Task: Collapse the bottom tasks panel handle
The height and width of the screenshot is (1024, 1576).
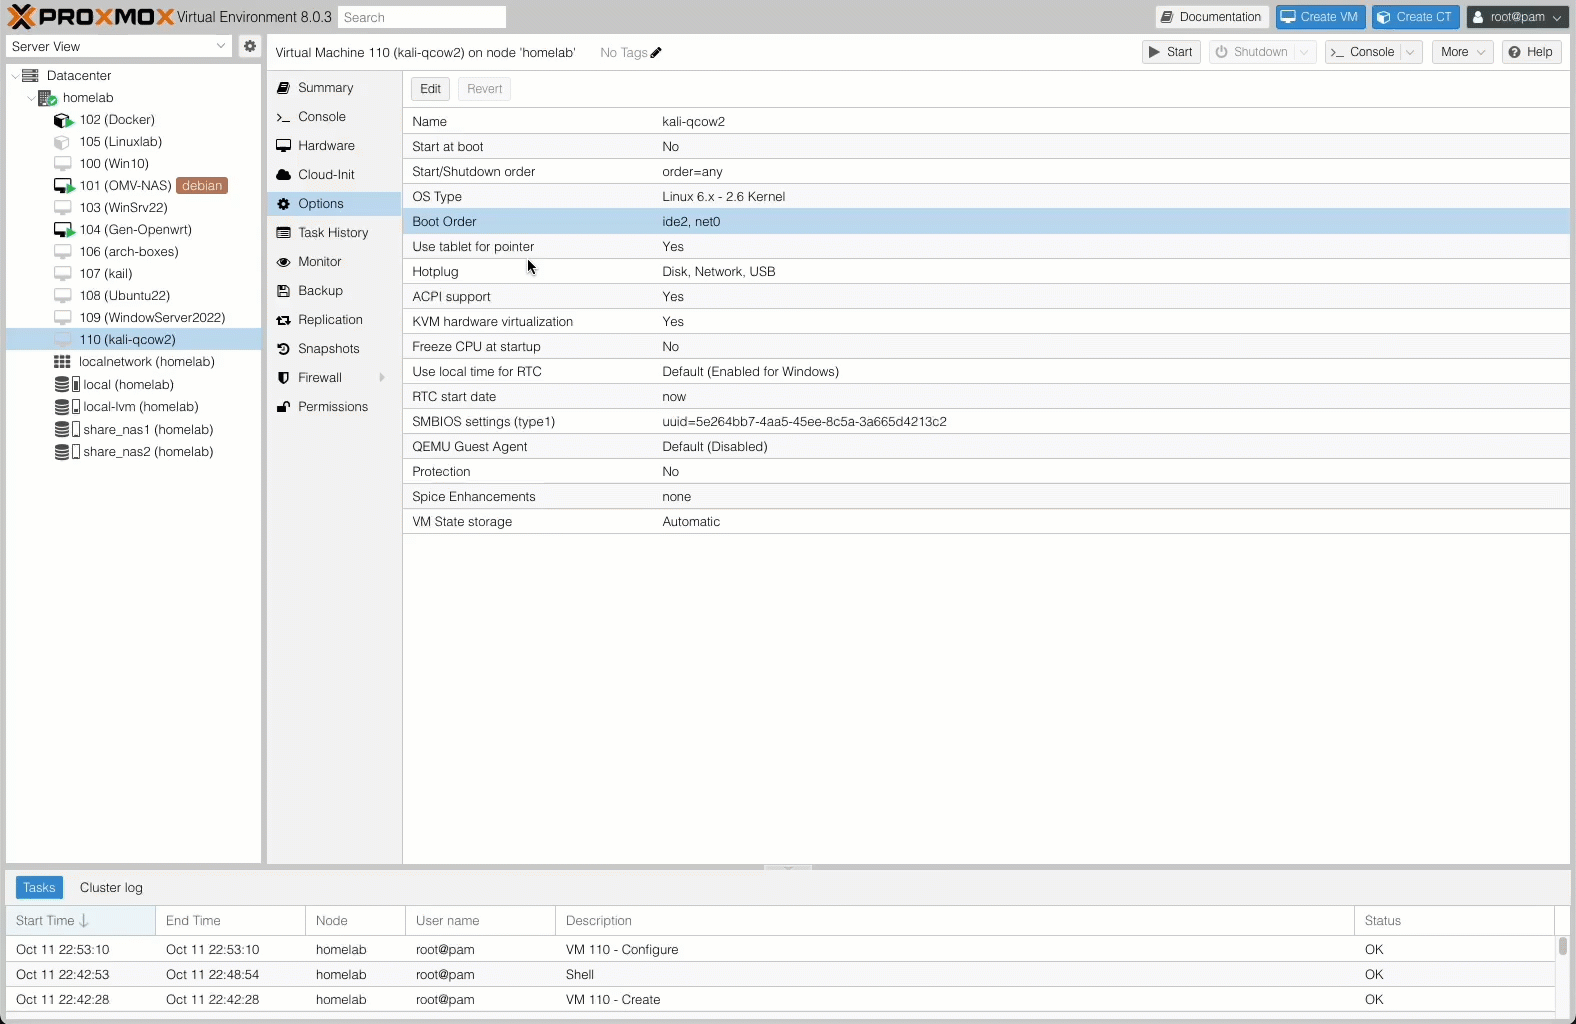Action: point(788,867)
